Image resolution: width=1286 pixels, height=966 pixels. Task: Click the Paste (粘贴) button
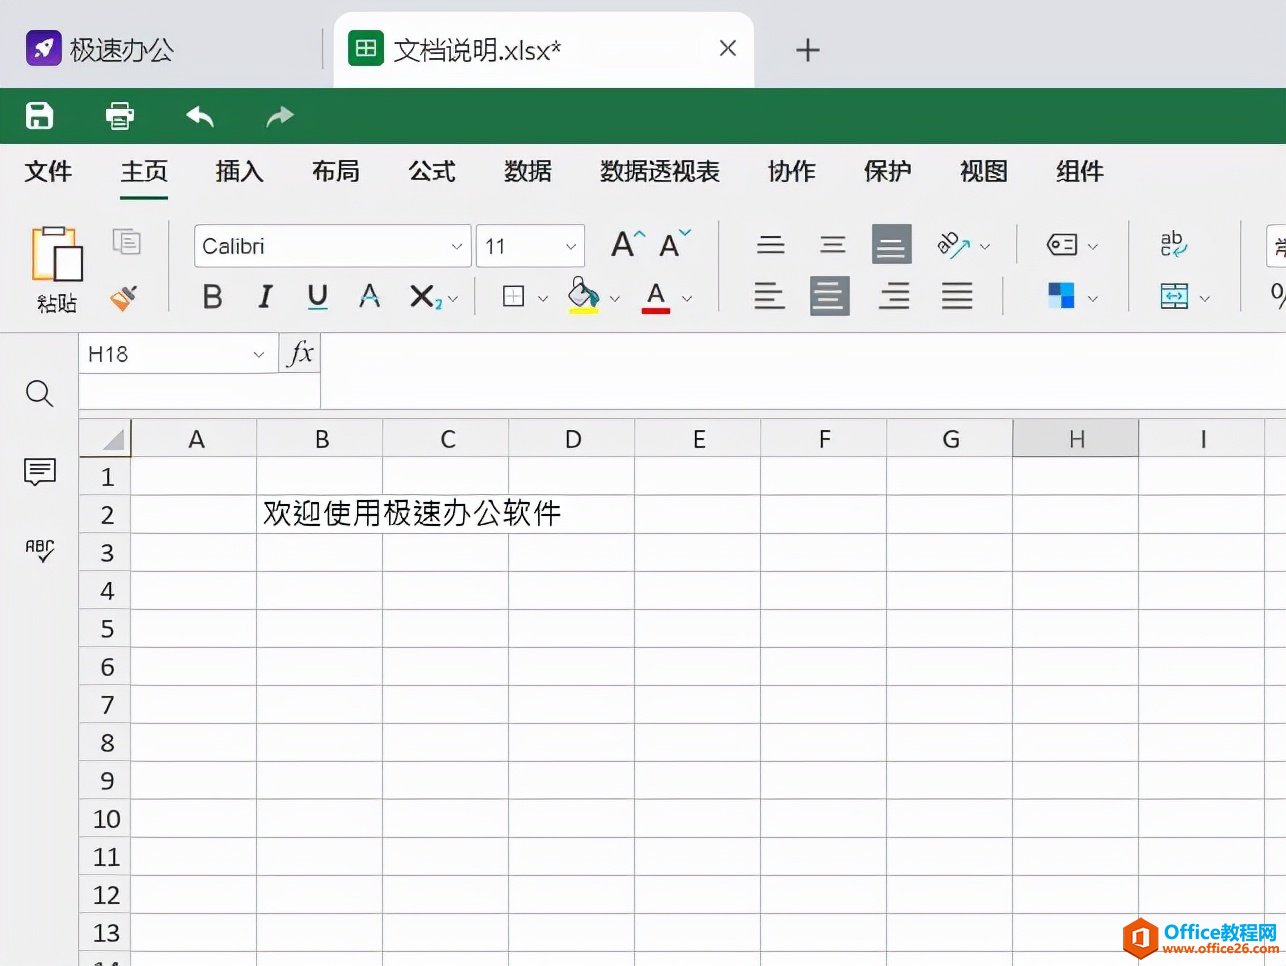pos(57,269)
